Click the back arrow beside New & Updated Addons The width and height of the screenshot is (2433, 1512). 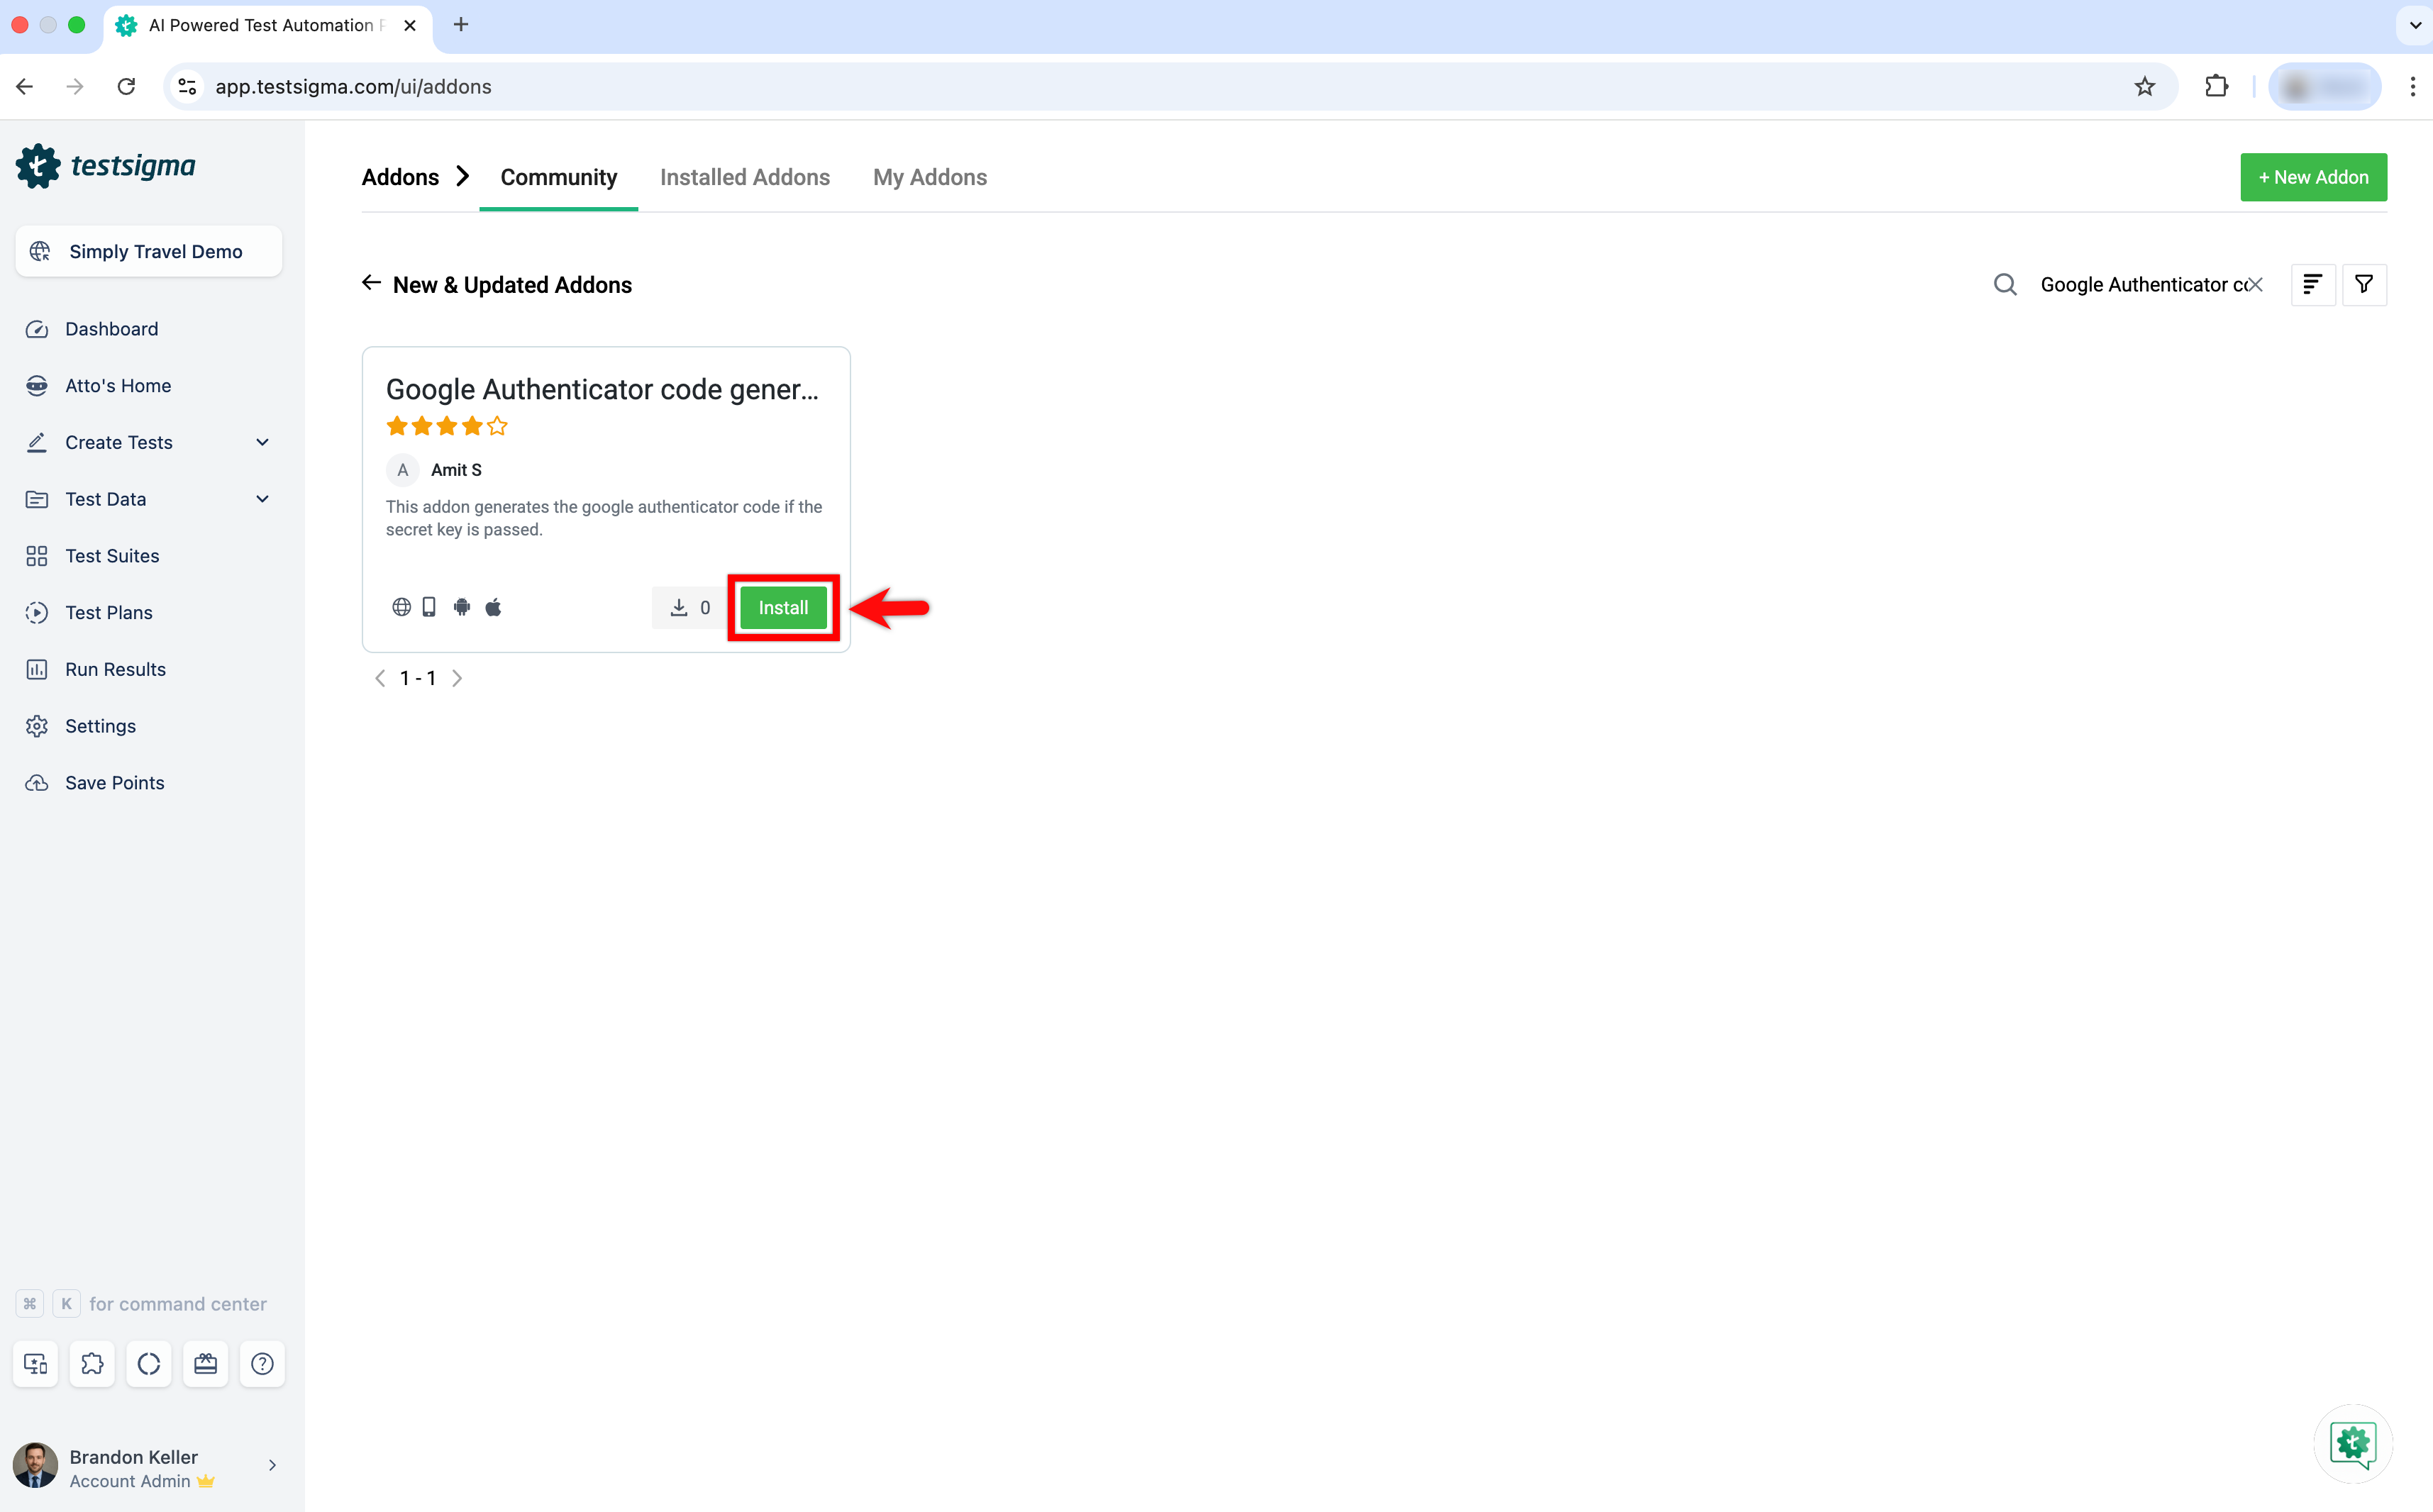(x=371, y=283)
